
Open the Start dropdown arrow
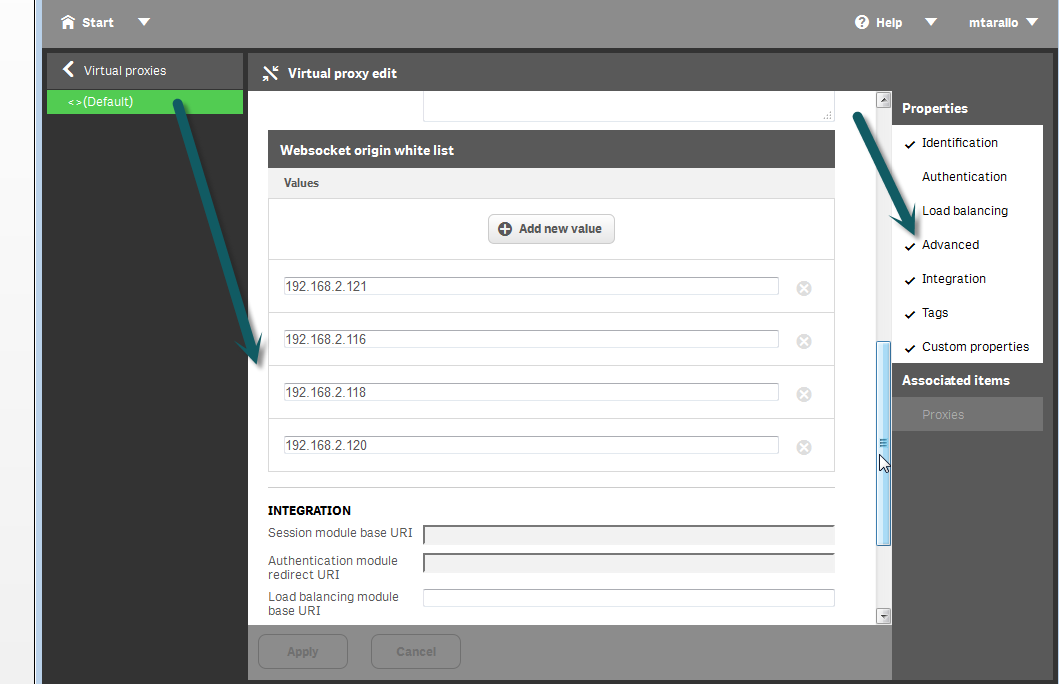click(x=144, y=22)
